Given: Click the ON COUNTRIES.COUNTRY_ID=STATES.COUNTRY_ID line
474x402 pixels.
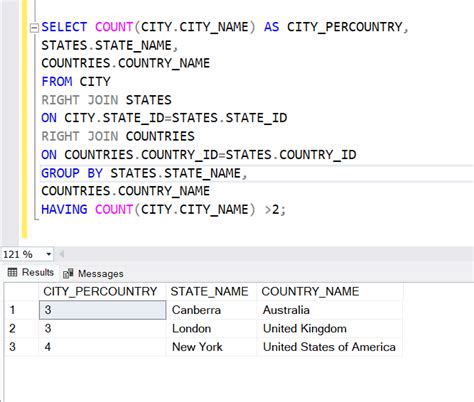Looking at the screenshot, I should point(199,155).
